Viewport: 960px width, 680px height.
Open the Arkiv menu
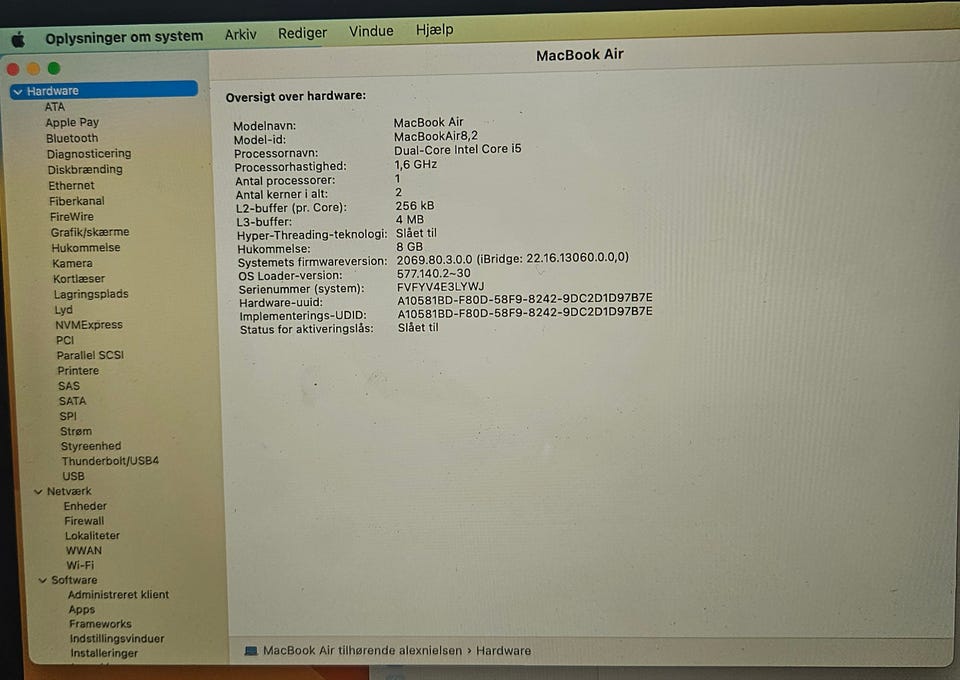pyautogui.click(x=240, y=34)
